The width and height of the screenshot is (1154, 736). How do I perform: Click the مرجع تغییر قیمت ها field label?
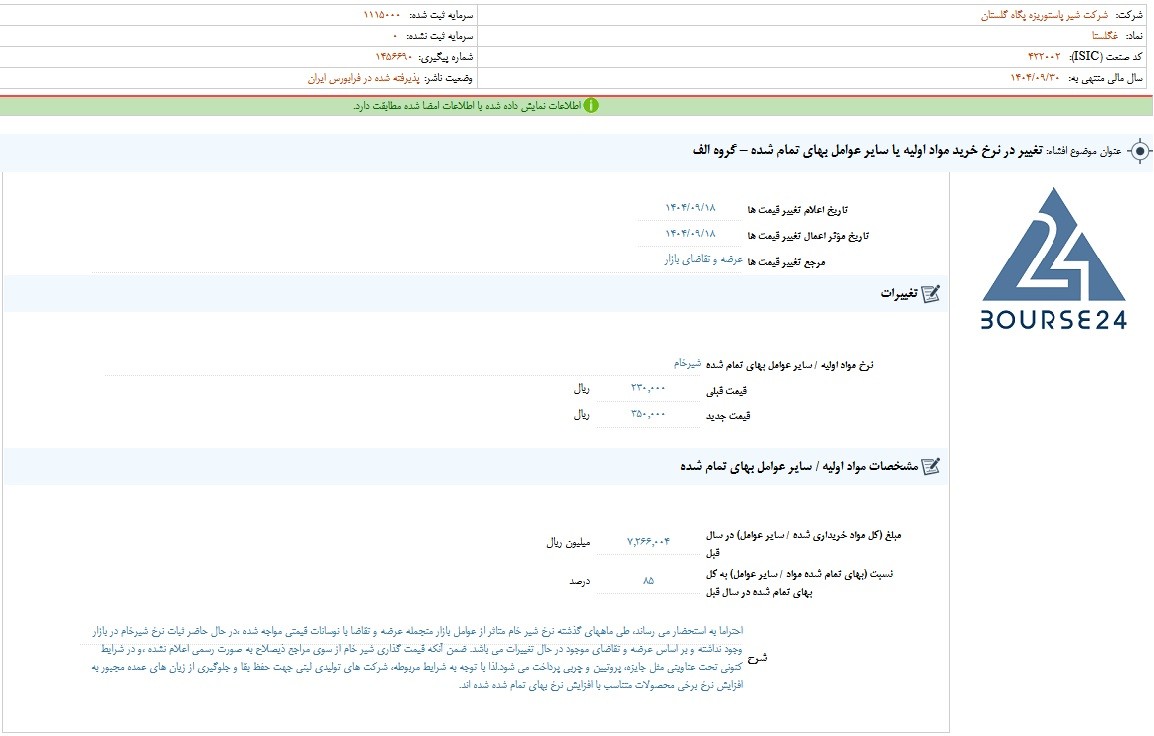787,262
